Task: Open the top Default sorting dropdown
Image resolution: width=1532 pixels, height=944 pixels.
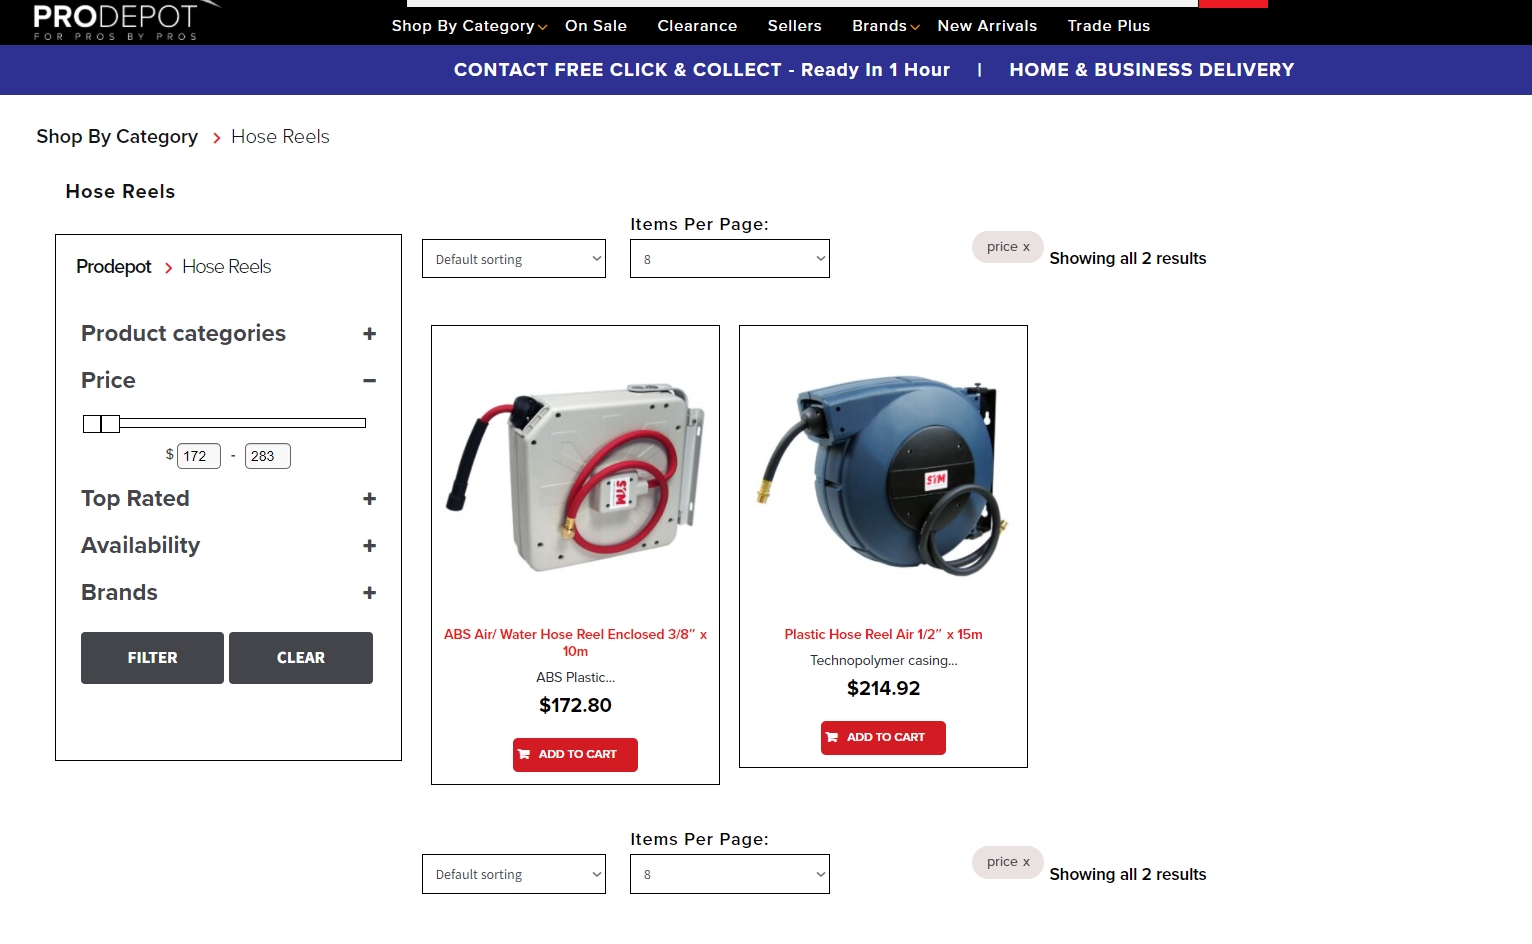Action: pyautogui.click(x=514, y=259)
